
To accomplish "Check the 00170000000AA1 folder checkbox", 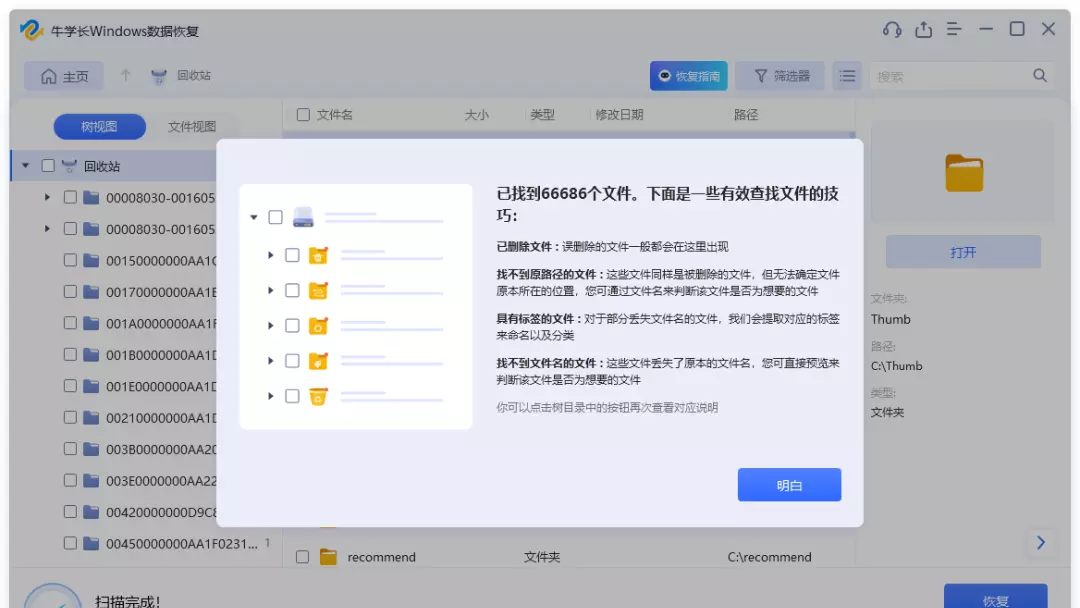I will click(70, 292).
